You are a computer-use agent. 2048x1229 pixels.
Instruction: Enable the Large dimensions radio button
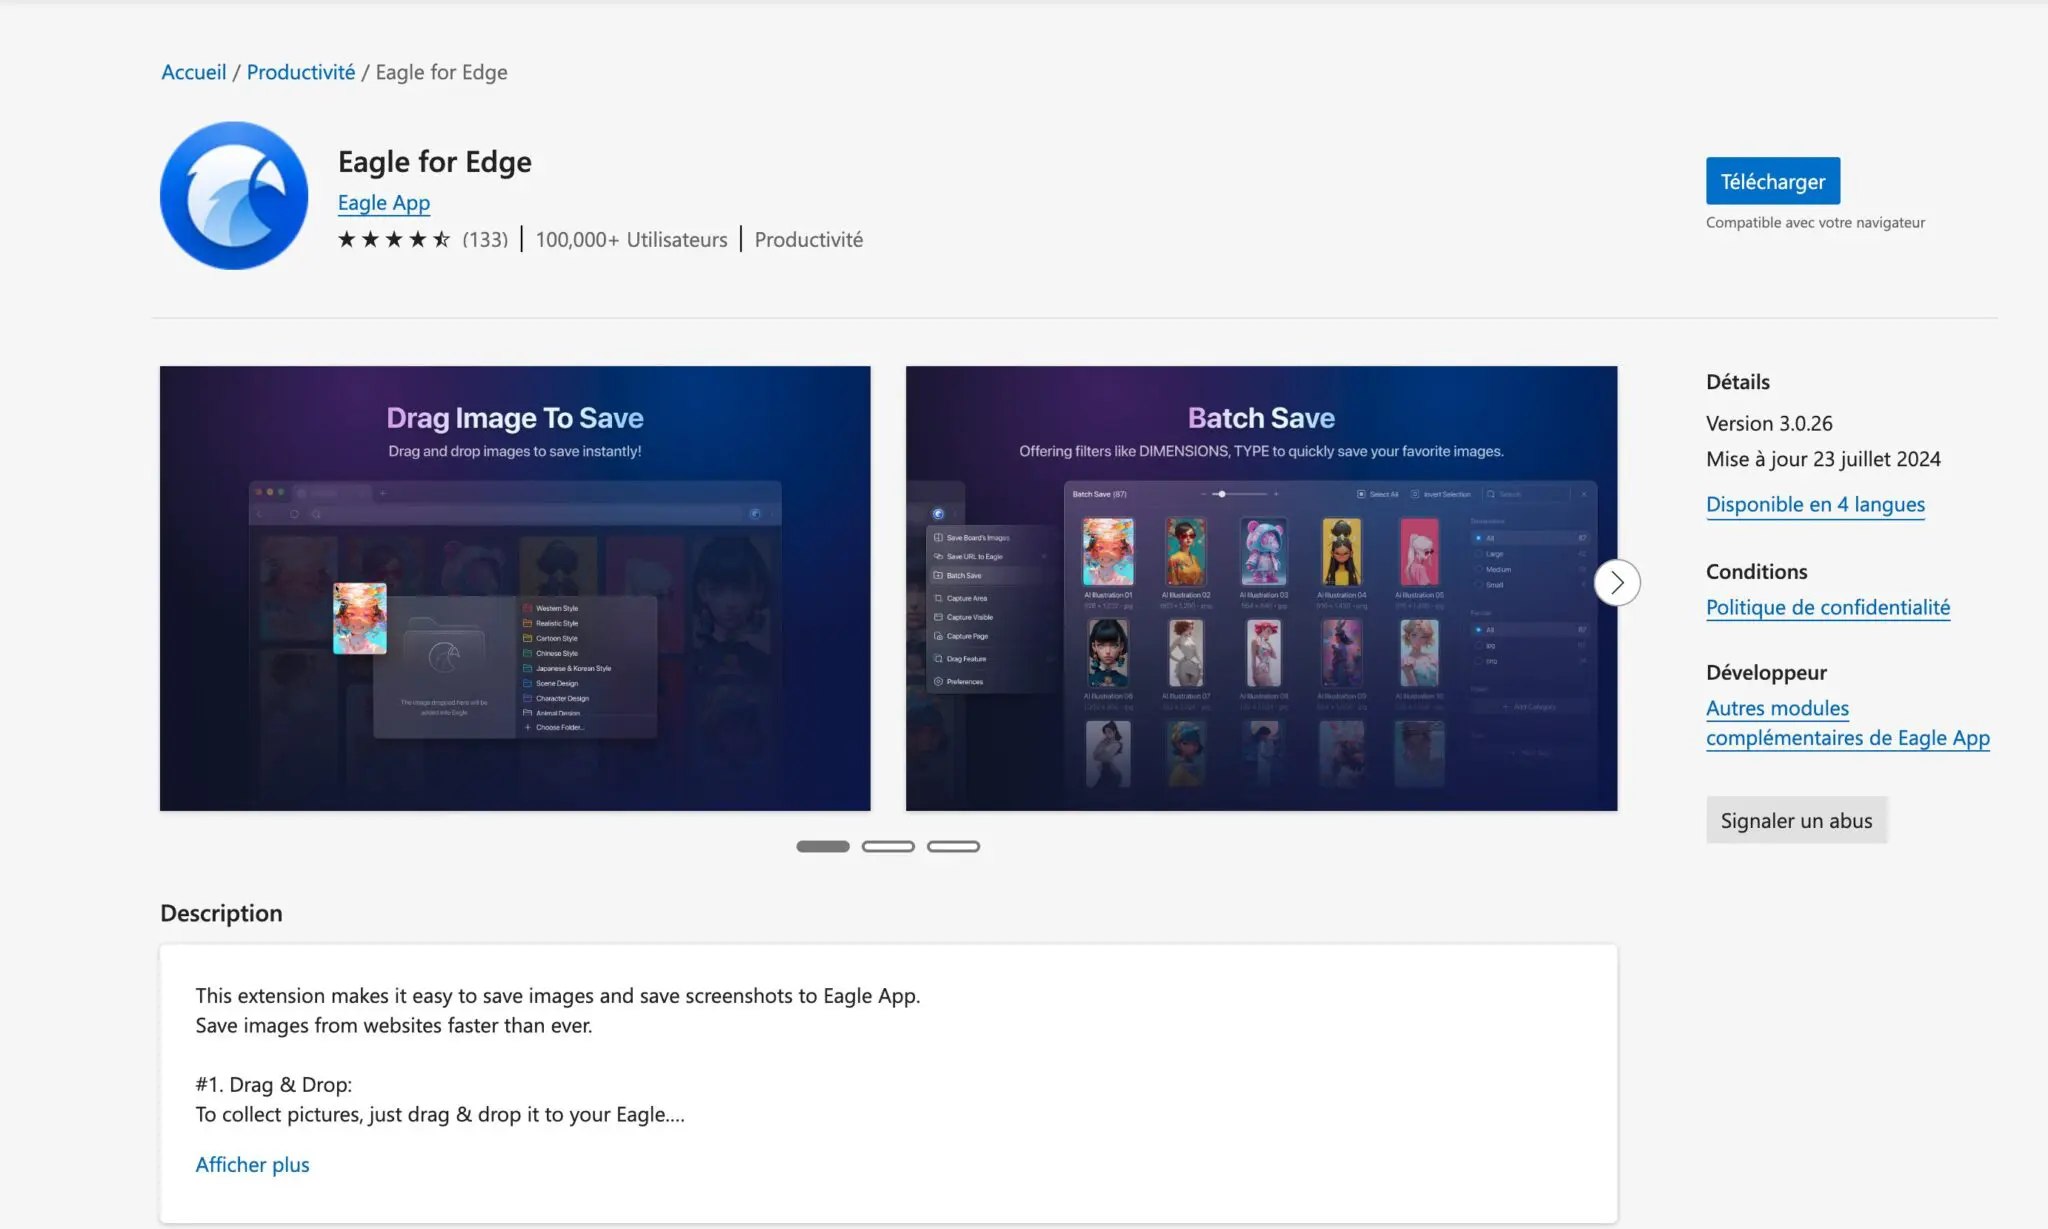(x=1479, y=554)
